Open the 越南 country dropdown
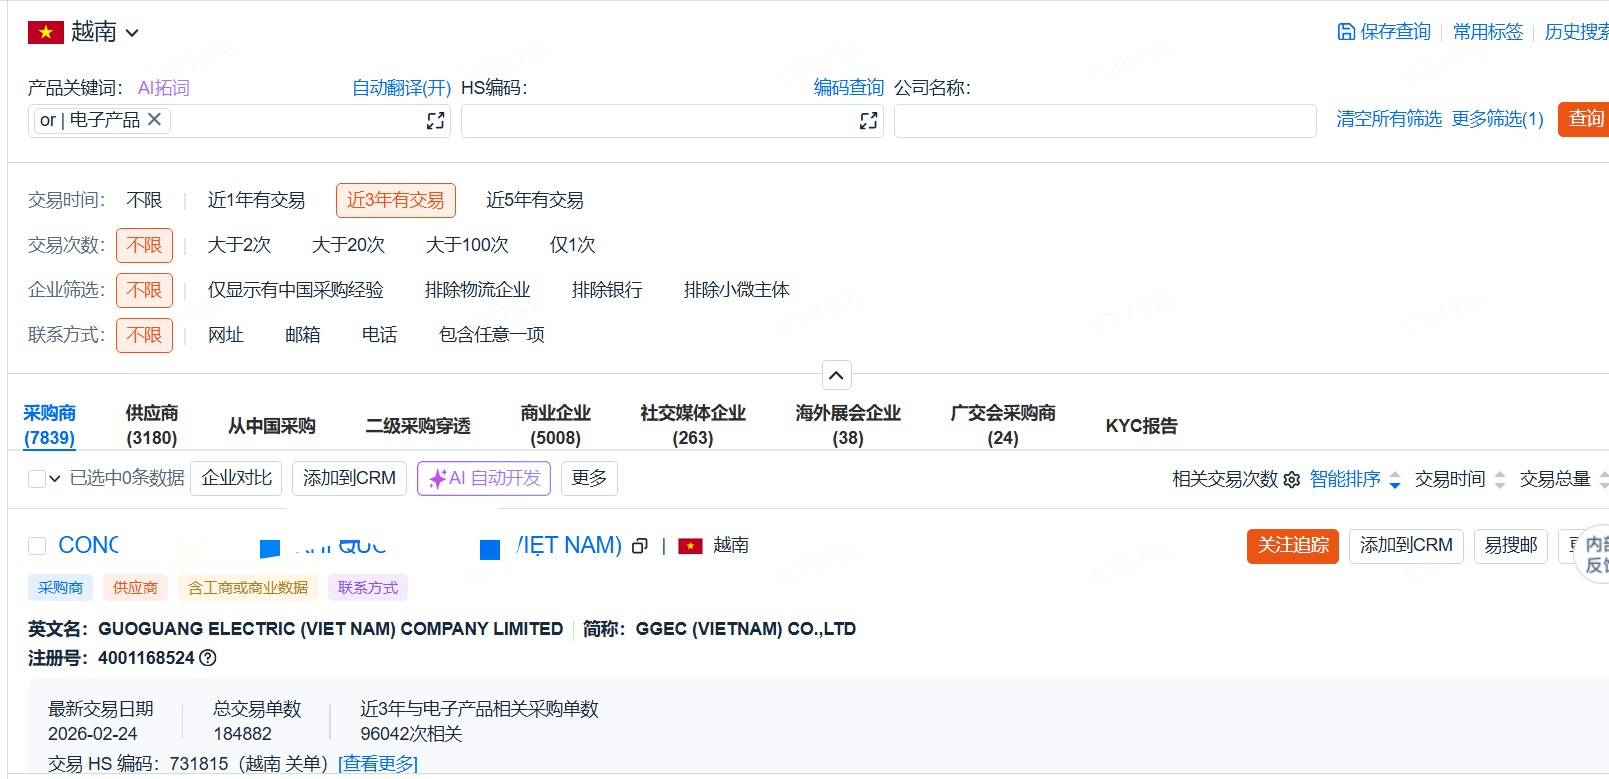1609x779 pixels. point(84,32)
